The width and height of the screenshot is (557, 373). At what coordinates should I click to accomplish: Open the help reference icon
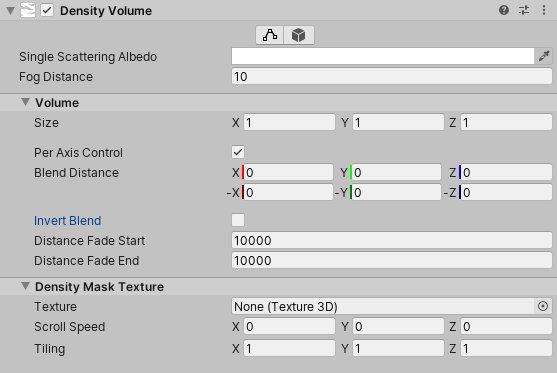click(504, 10)
